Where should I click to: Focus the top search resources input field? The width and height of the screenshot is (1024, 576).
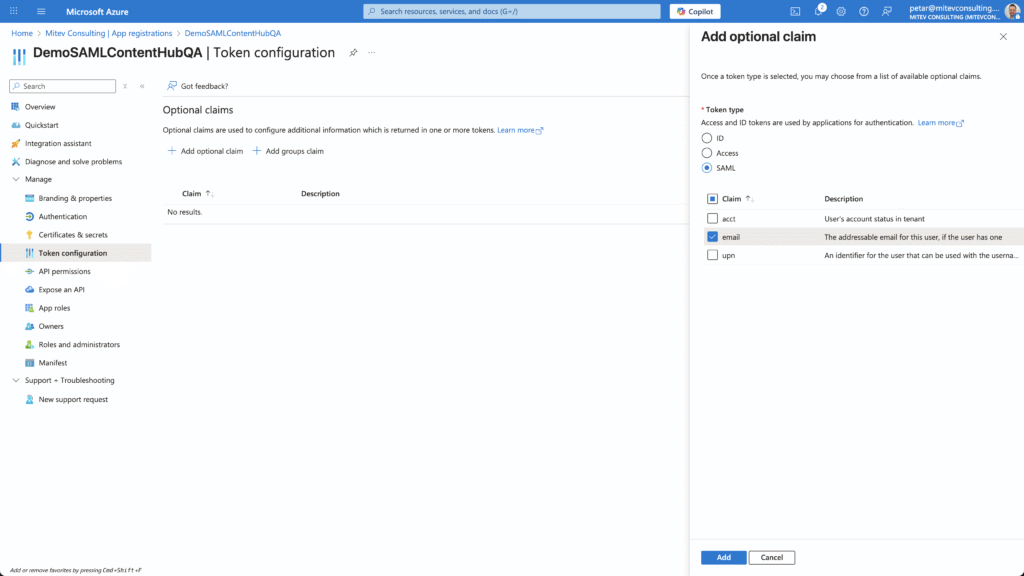512,12
